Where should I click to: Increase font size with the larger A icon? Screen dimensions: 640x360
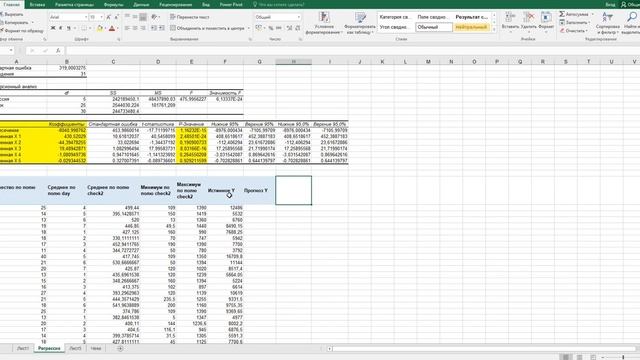coord(109,17)
